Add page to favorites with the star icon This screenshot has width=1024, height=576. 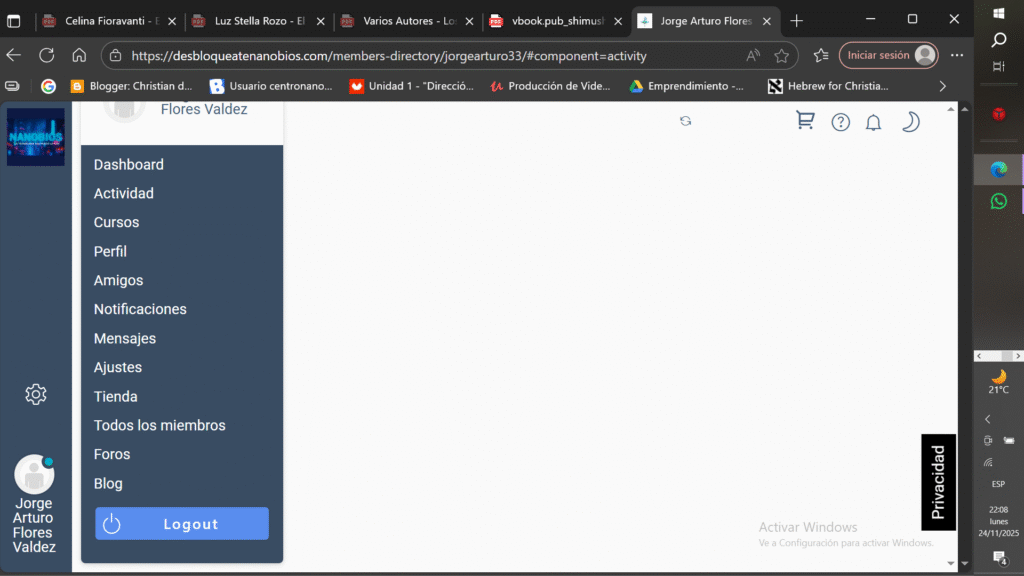(x=781, y=56)
